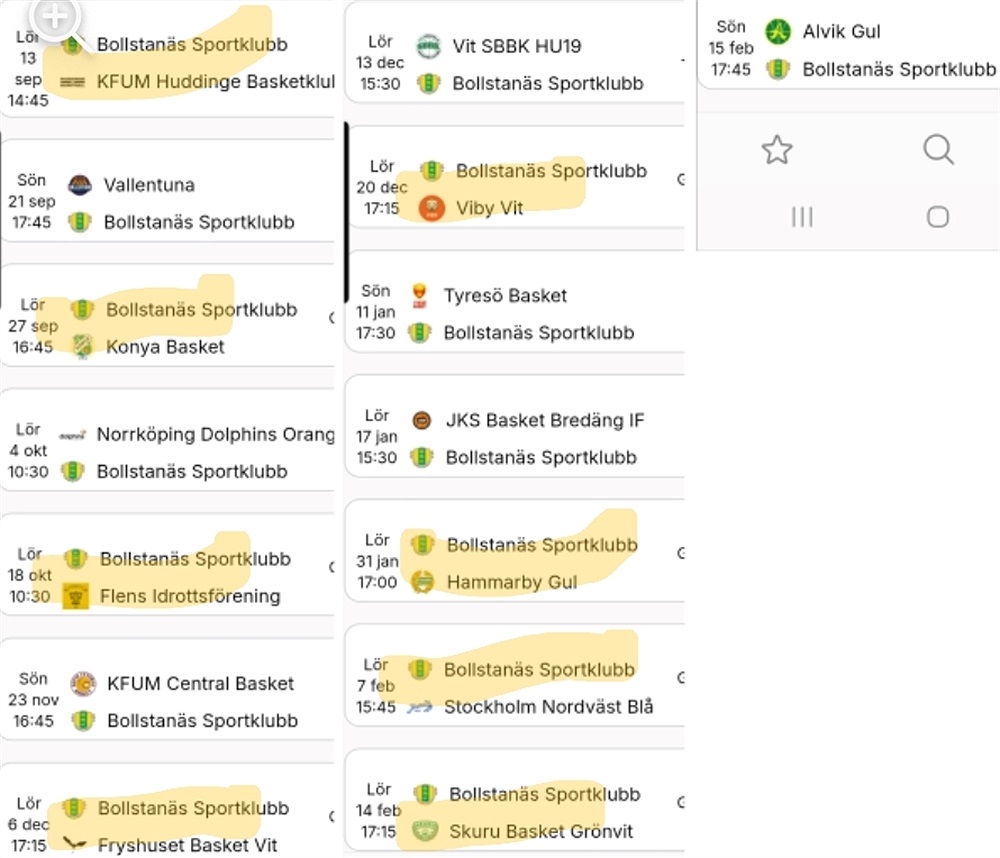Image resolution: width=1000 pixels, height=858 pixels.
Task: Click the Flens Idrottsförening logo
Action: coord(75,596)
